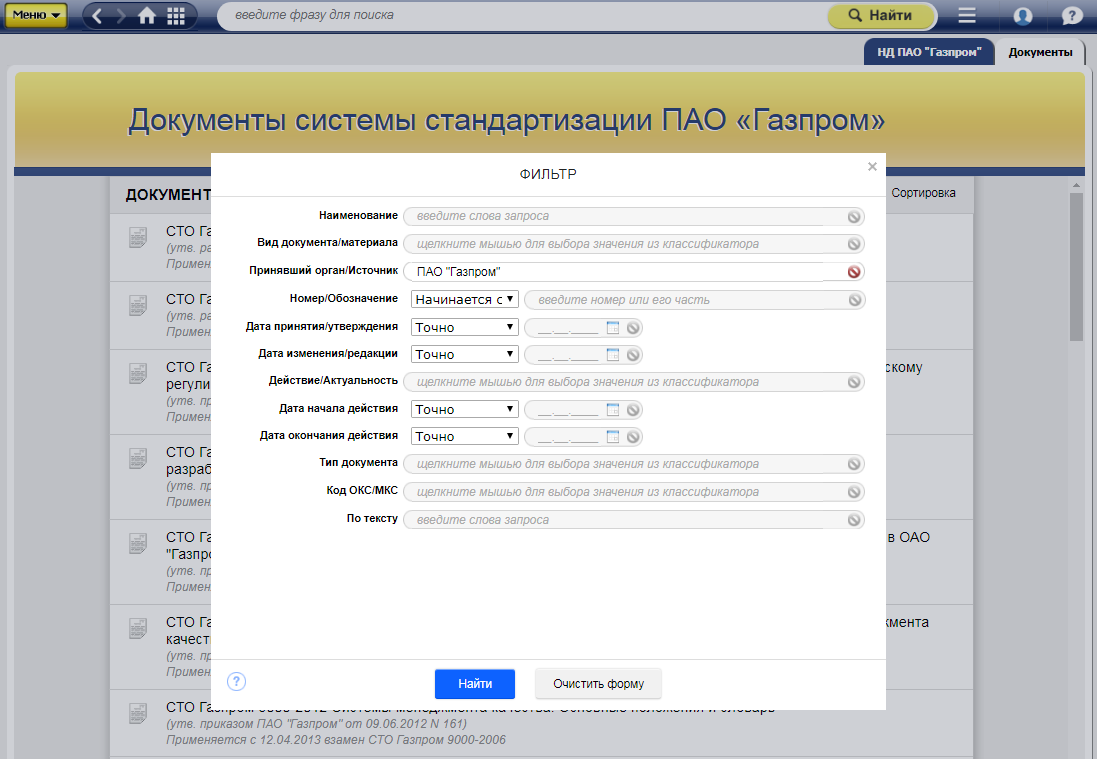Screen dimensions: 1097x759
Task: Open the apps grid icon
Action: [x=176, y=16]
